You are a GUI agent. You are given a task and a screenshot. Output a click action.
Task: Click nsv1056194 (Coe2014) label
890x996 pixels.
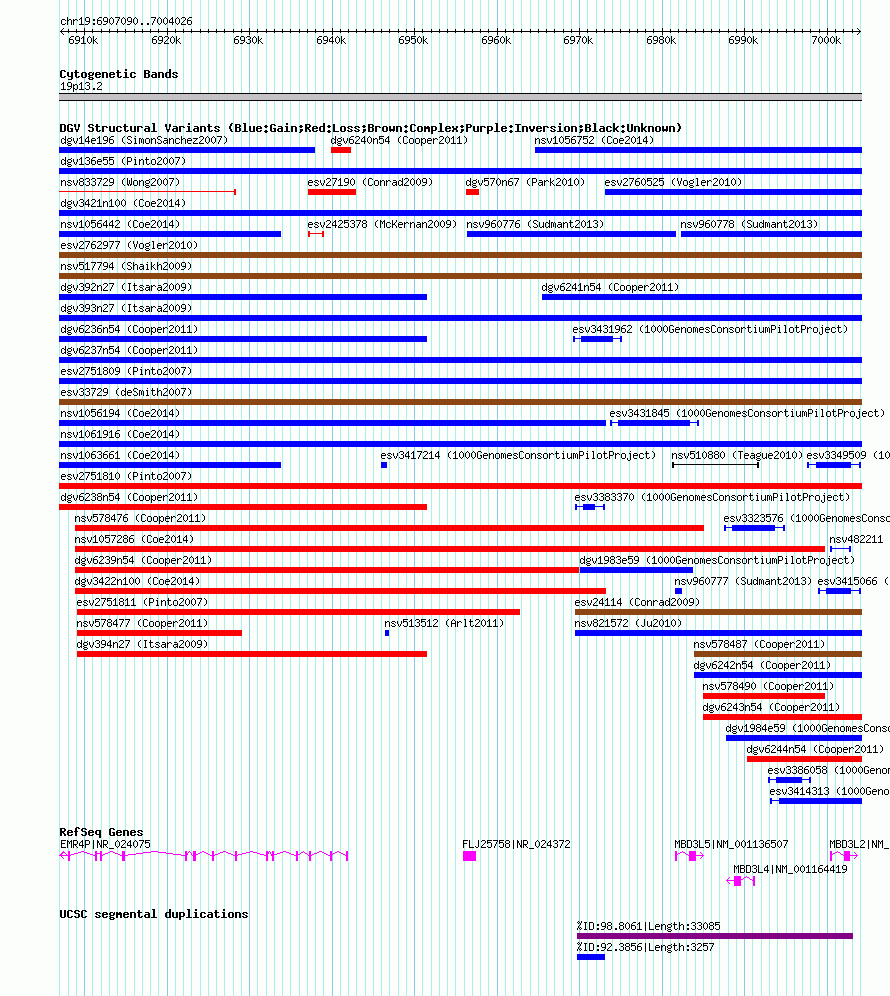point(120,413)
